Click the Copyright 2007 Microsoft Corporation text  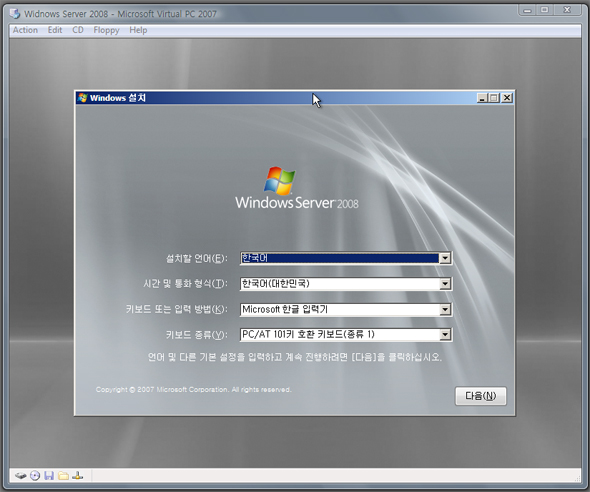pyautogui.click(x=193, y=389)
